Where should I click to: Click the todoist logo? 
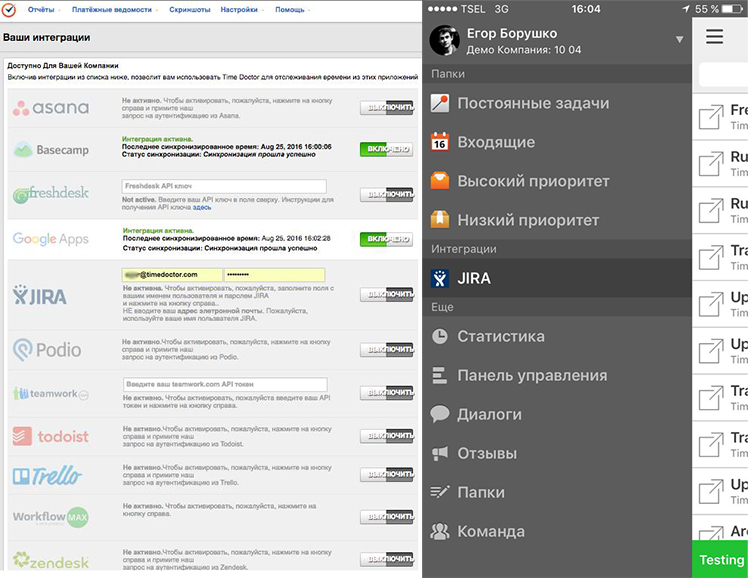click(51, 436)
